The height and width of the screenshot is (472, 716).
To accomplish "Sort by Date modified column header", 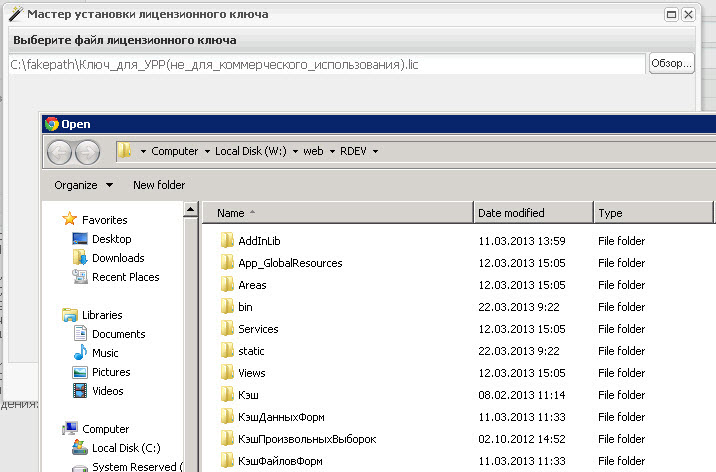I will tap(511, 213).
